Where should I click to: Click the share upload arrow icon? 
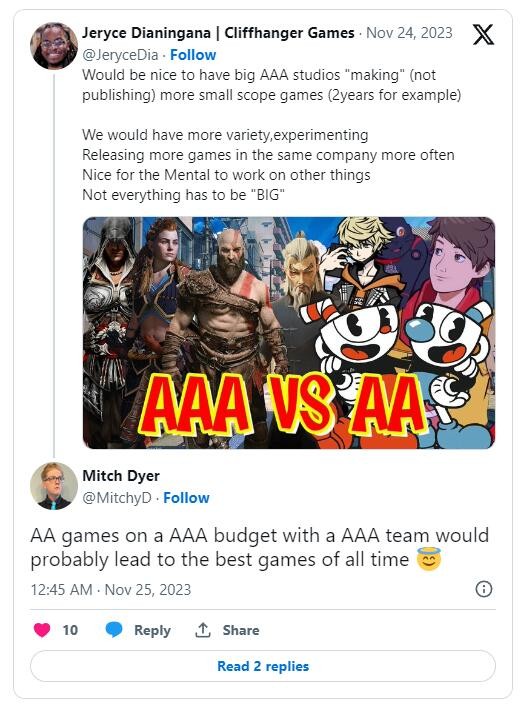point(203,630)
